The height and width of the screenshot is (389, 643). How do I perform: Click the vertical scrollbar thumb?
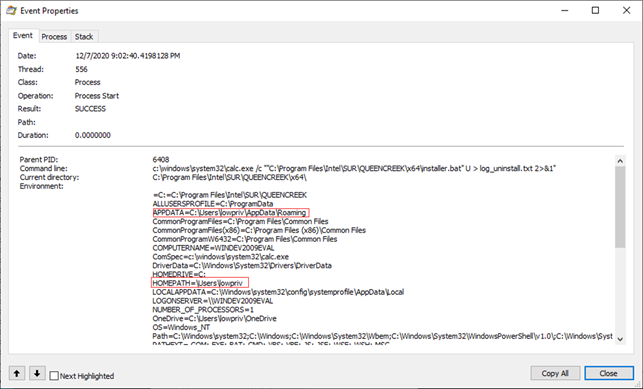620,207
